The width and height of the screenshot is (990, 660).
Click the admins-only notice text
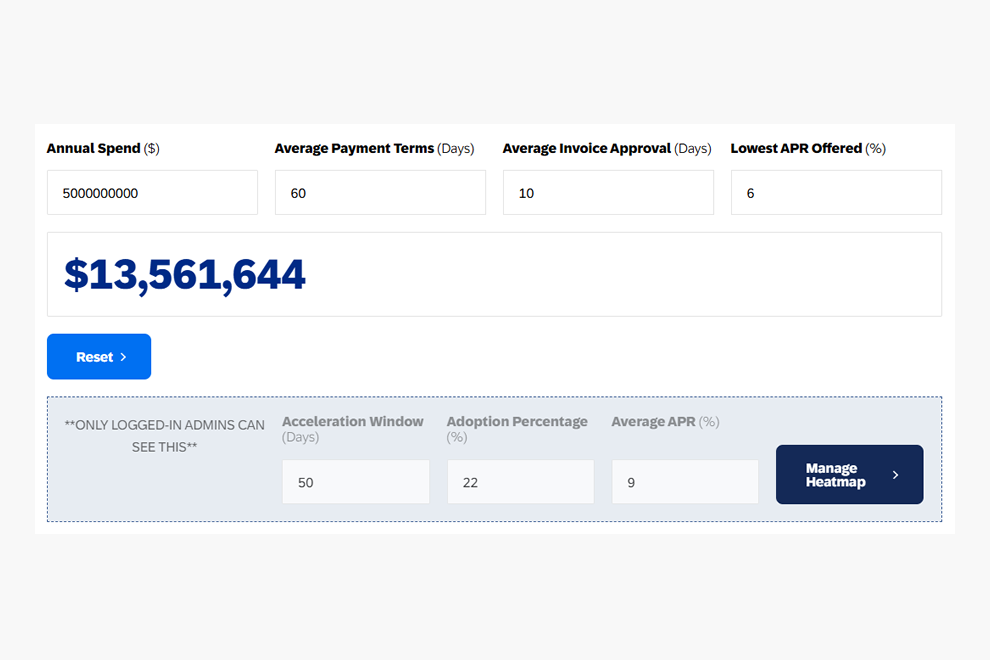[x=163, y=435]
